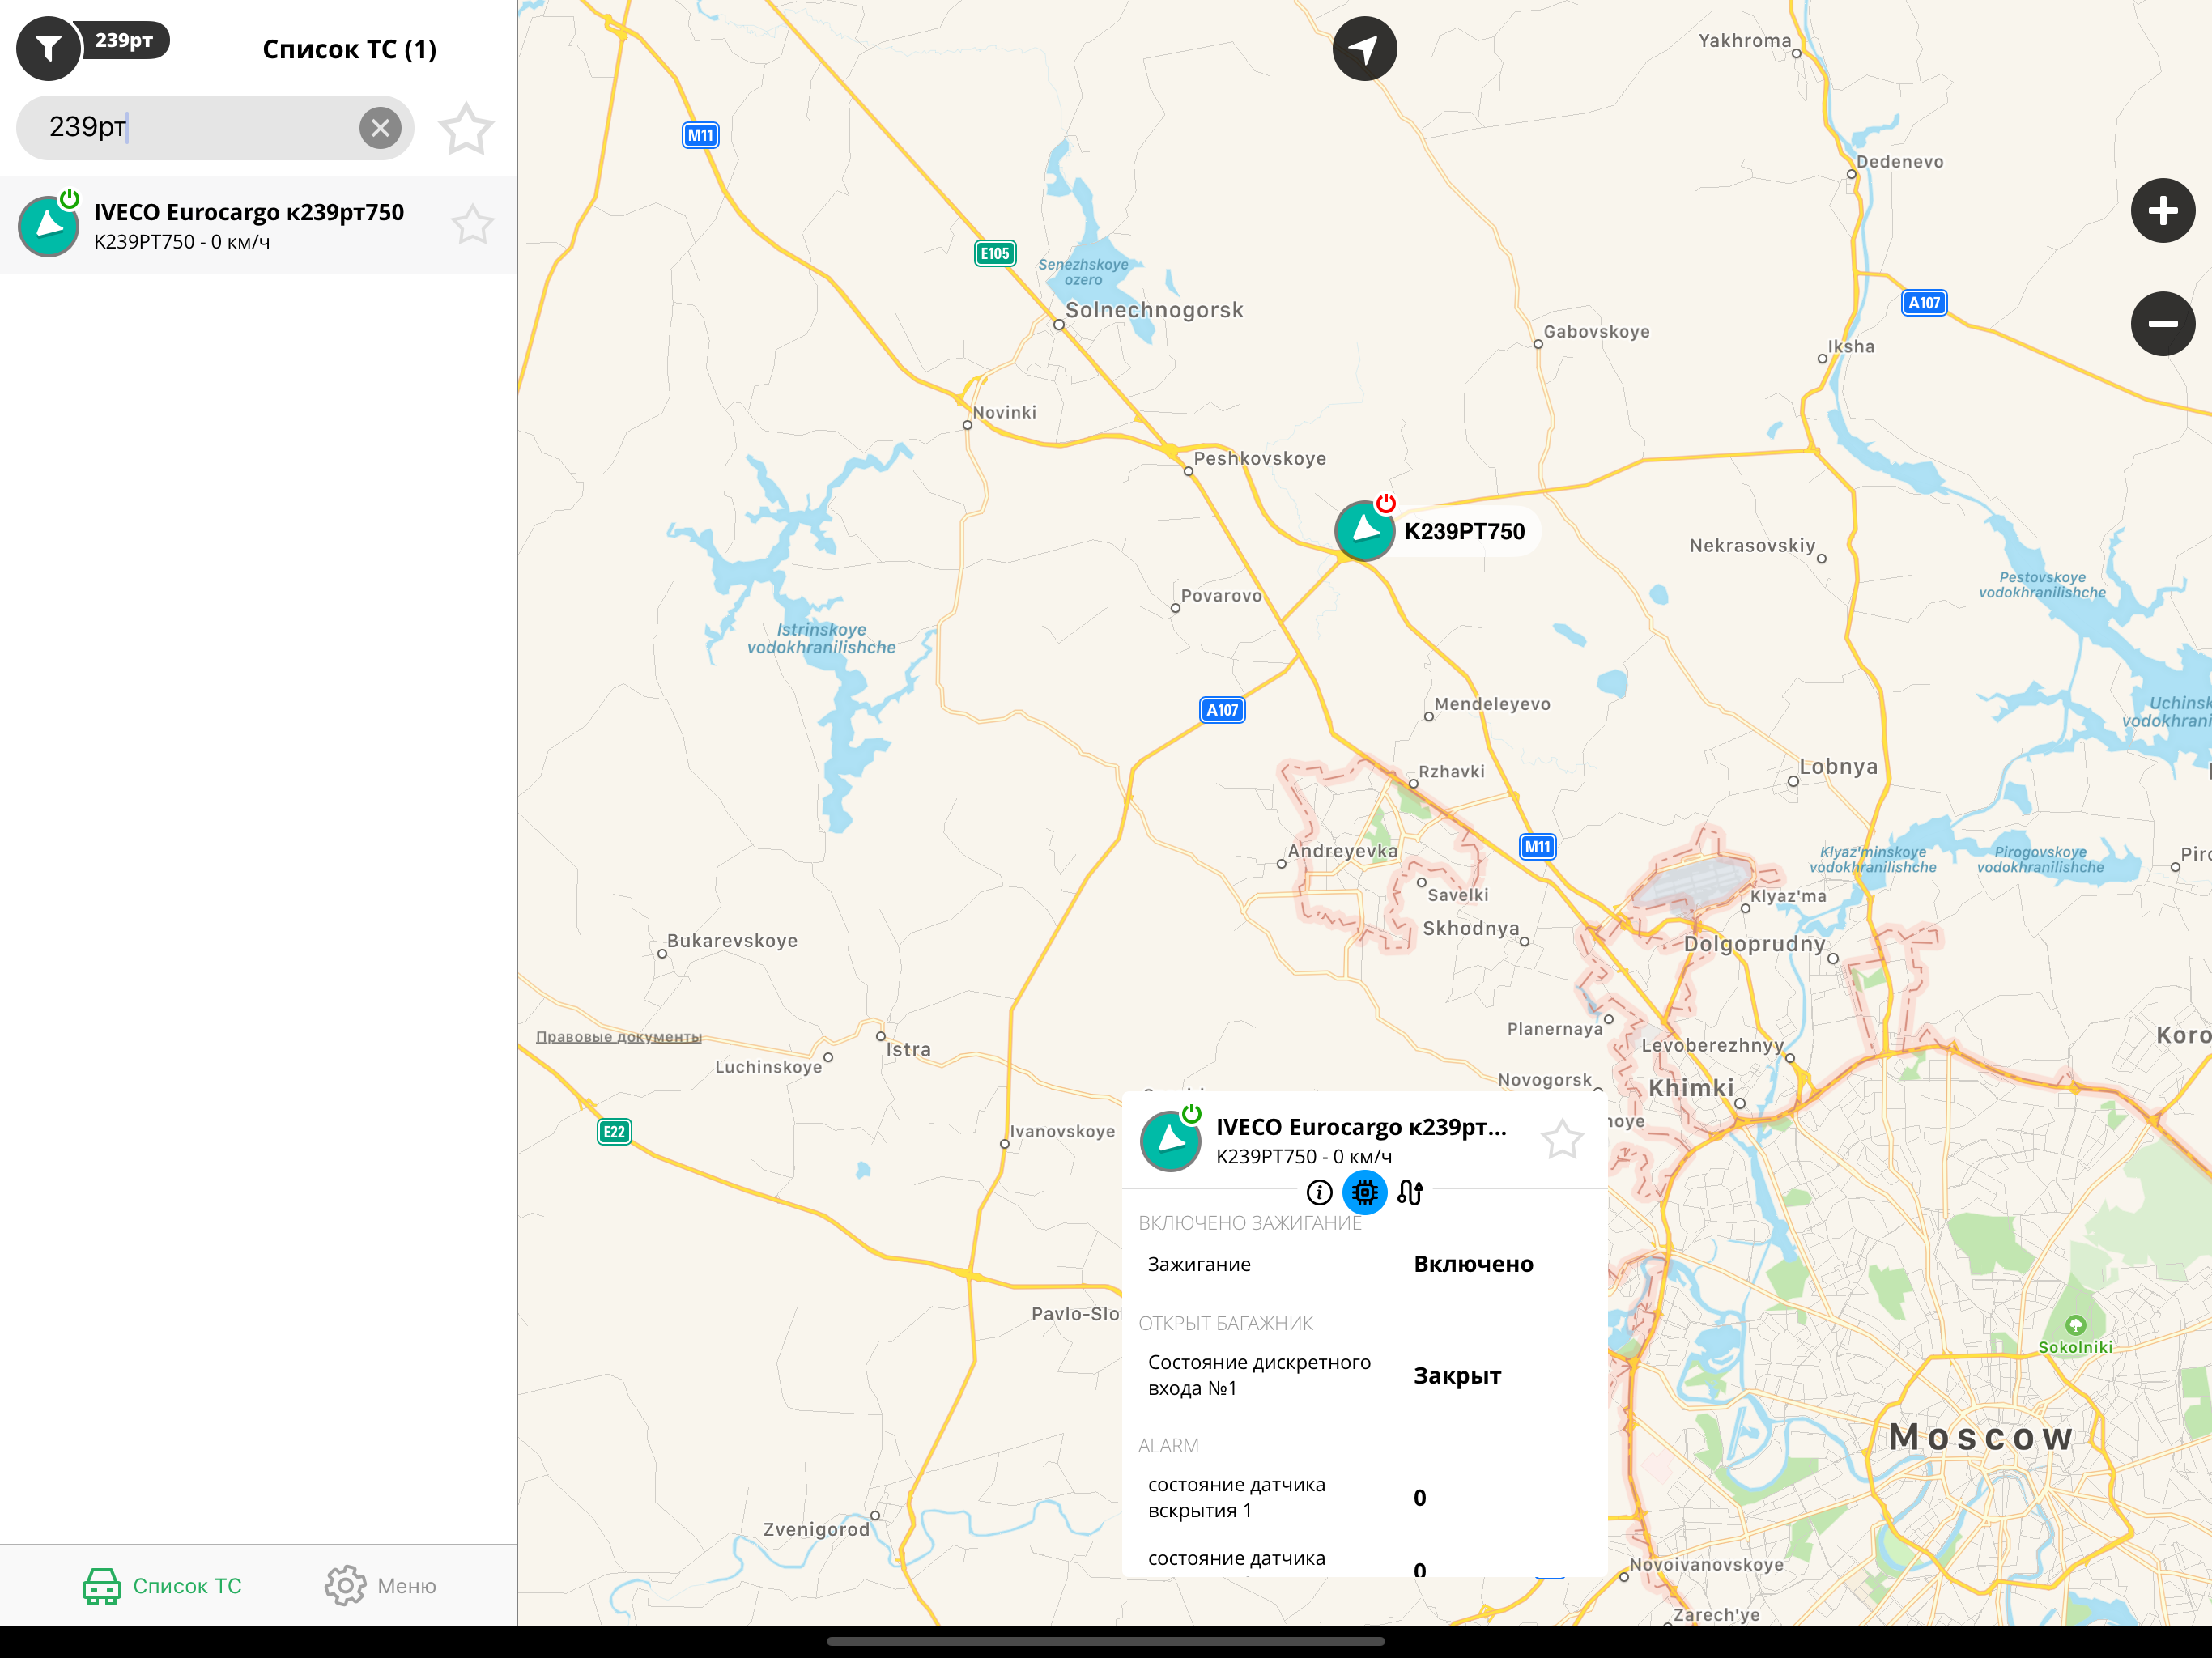Switch to Список ТС tab

(x=163, y=1586)
